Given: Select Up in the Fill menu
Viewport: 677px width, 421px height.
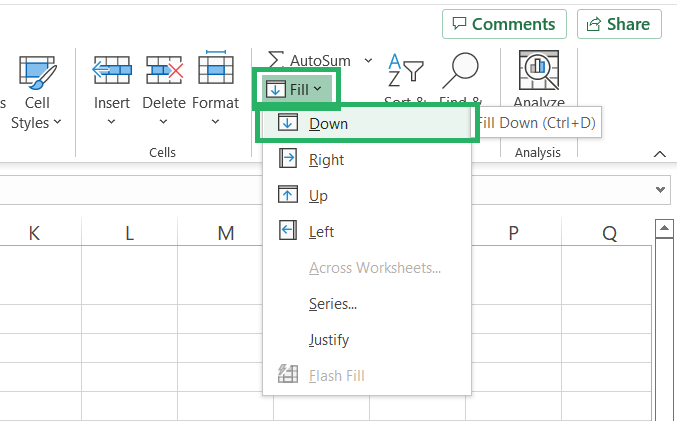Looking at the screenshot, I should pyautogui.click(x=318, y=196).
